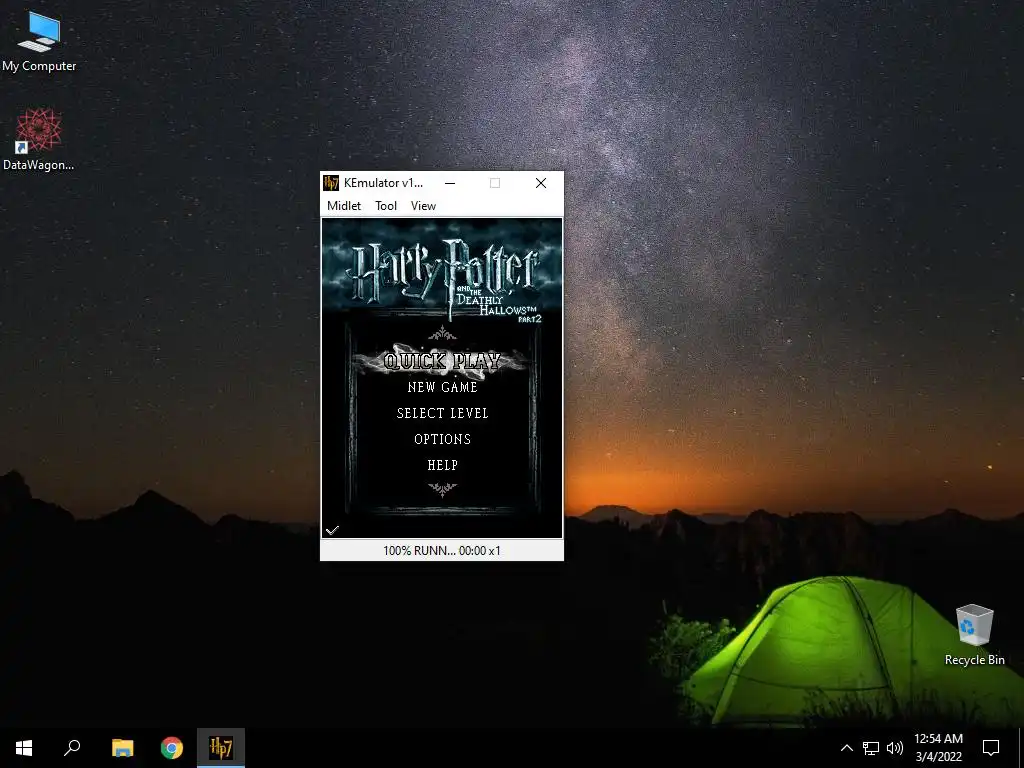Screen dimensions: 1024x768
Task: Minimize the KEmulator window
Action: click(x=449, y=183)
